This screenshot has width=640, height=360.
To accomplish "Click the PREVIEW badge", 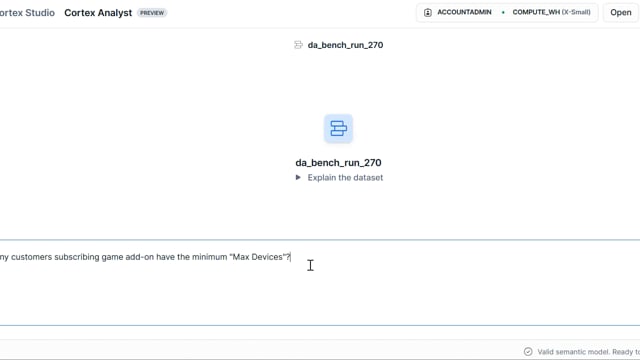I will click(152, 13).
